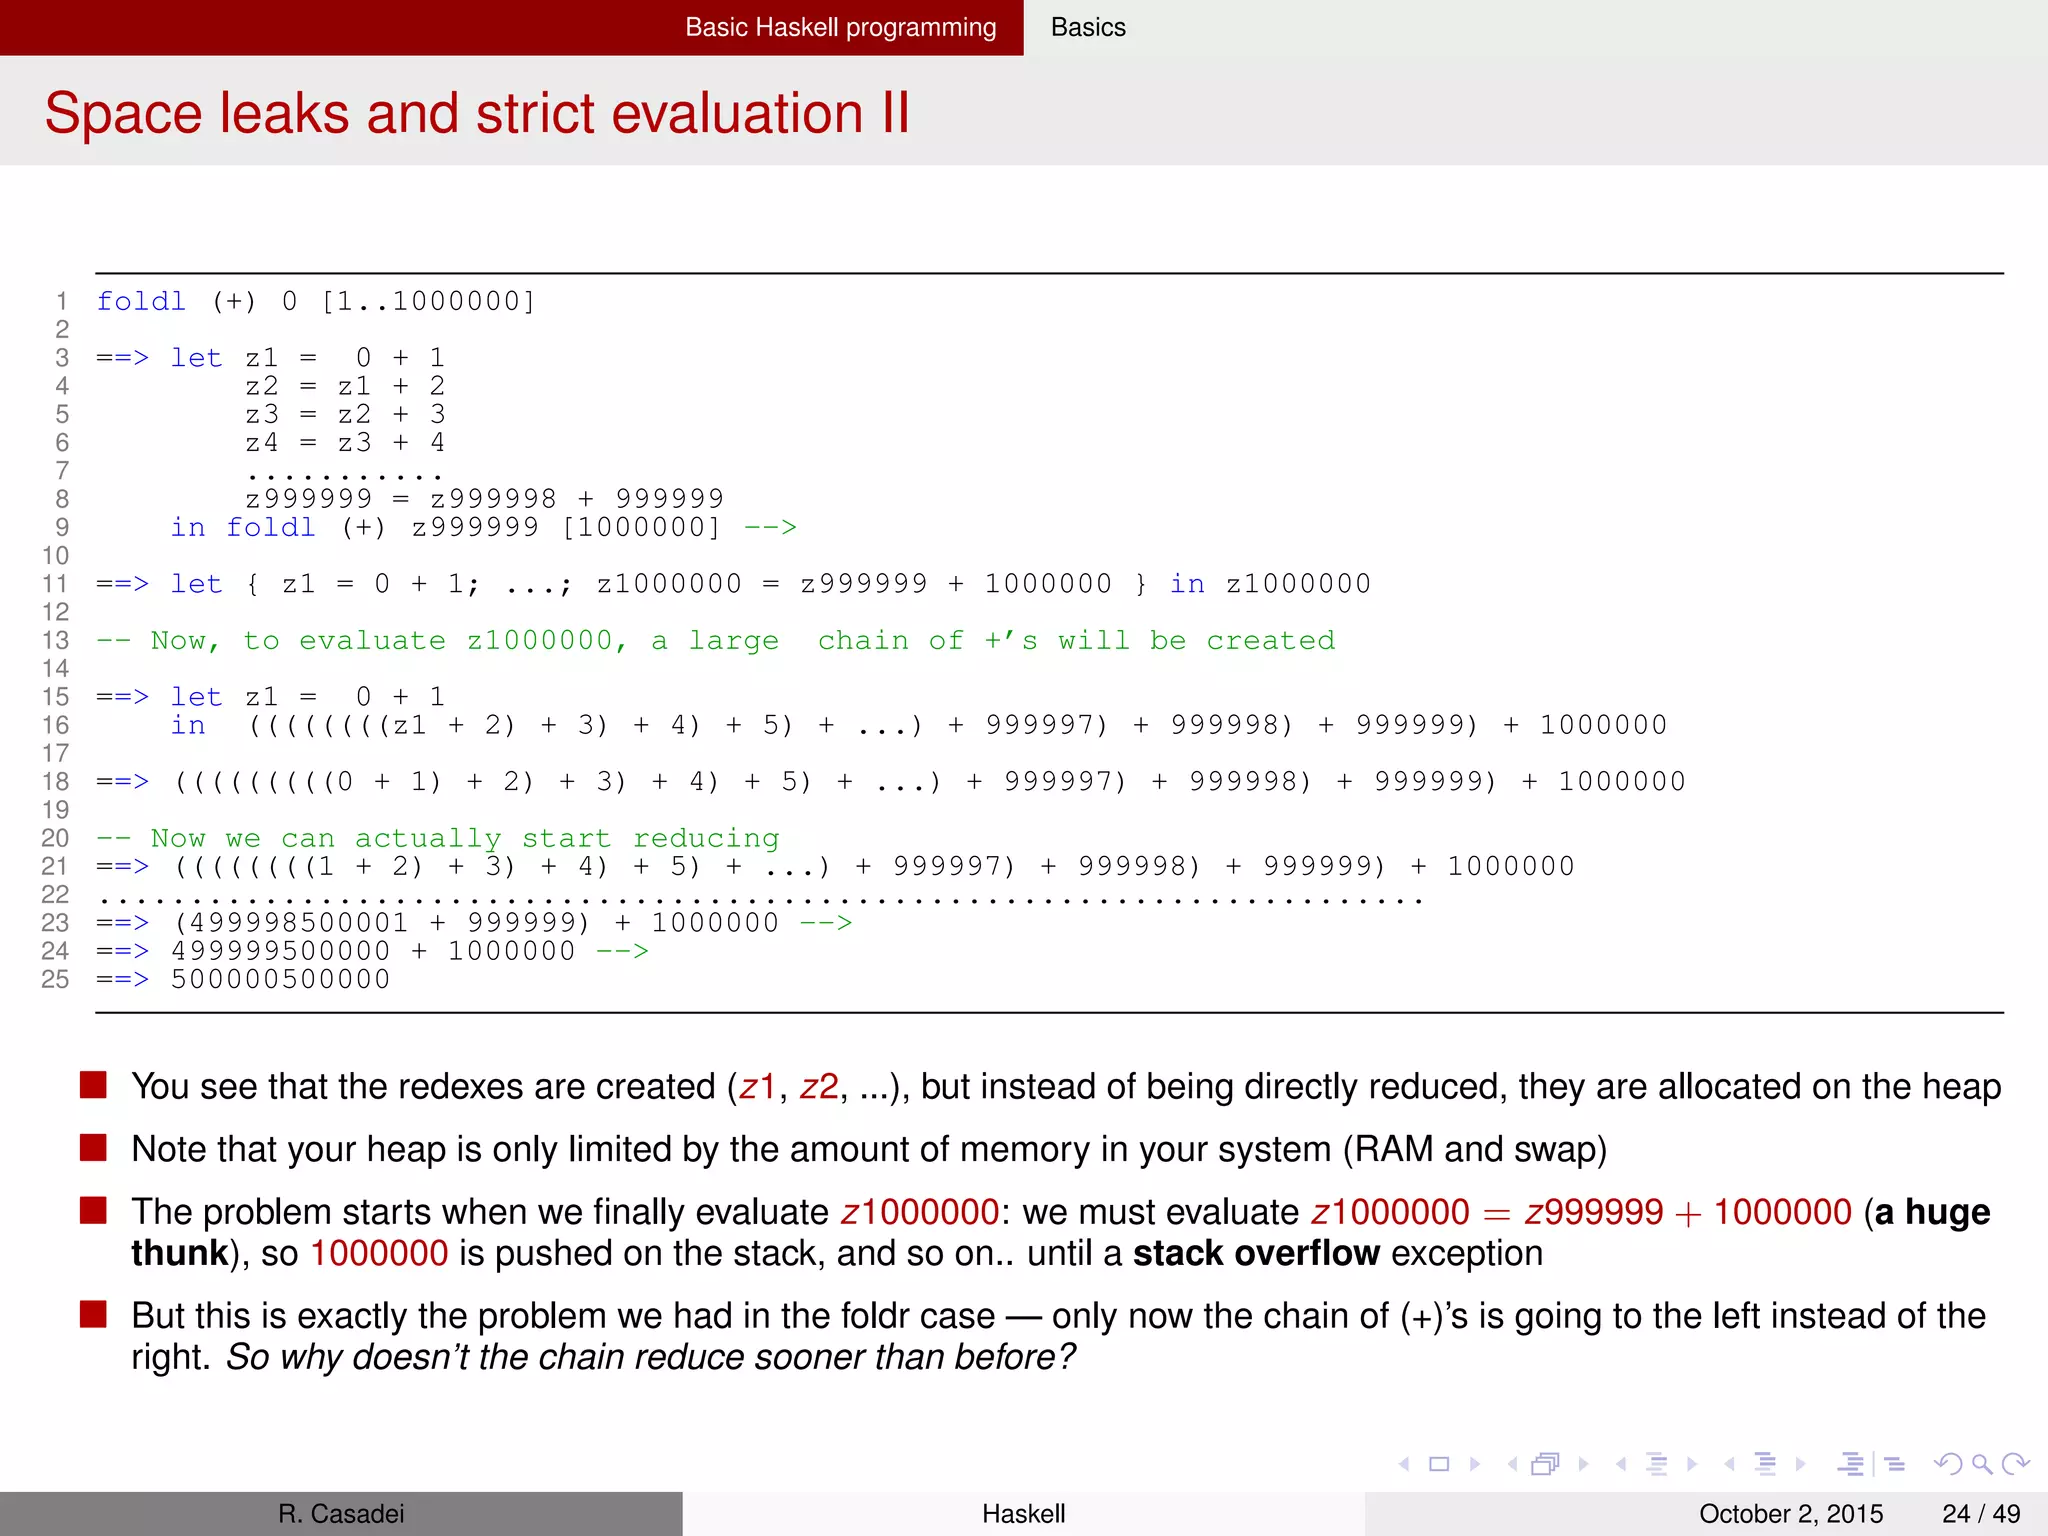Click the final result 500000500000
The image size is (2048, 1536).
(280, 979)
